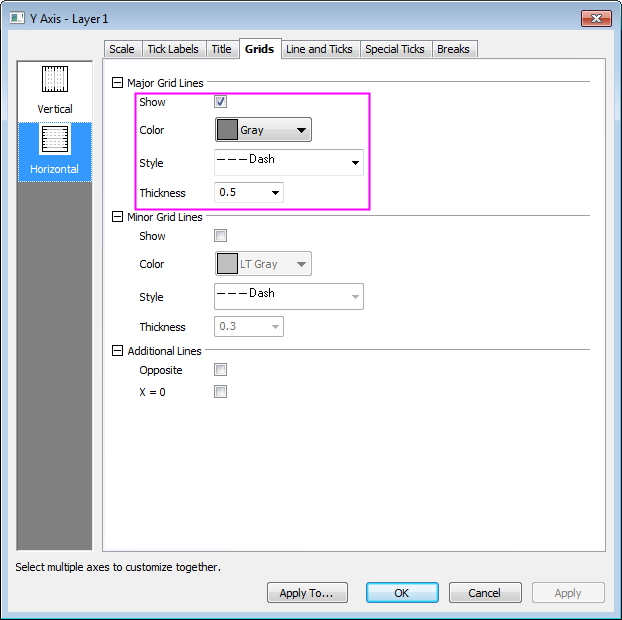Check the Opposite additional line box
The width and height of the screenshot is (622, 620).
(221, 370)
